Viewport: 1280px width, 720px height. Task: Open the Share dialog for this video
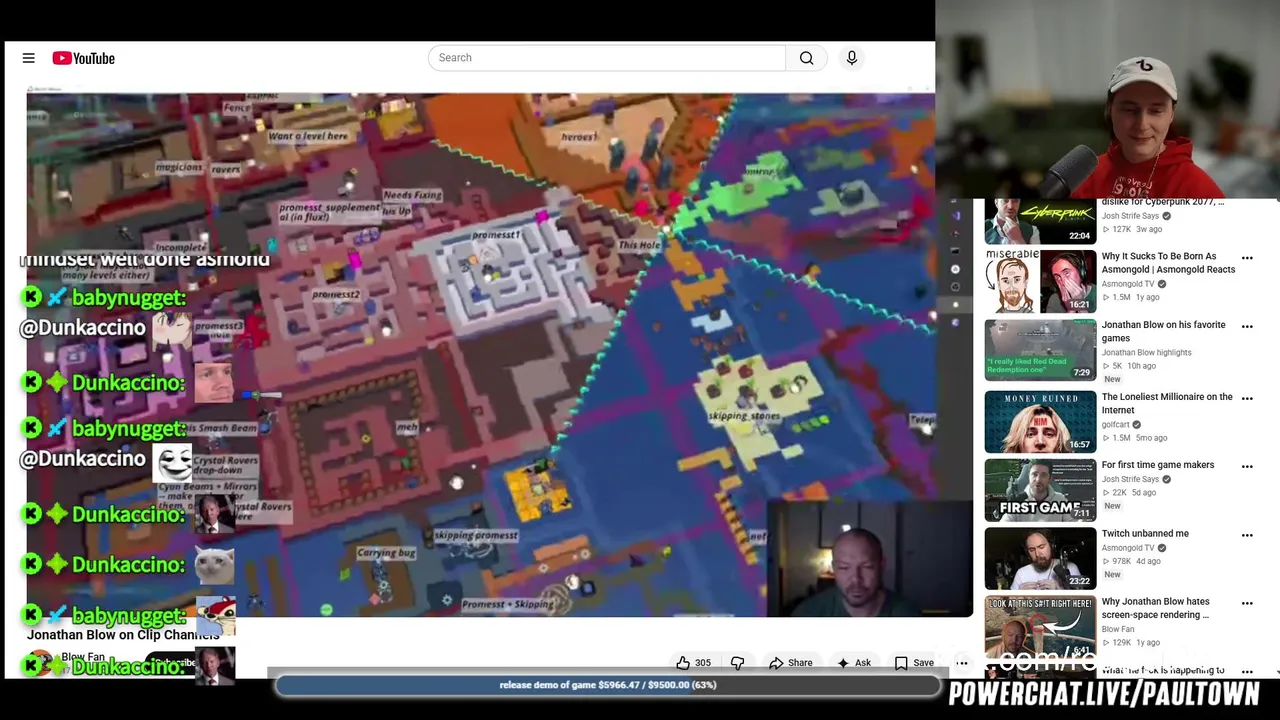pyautogui.click(x=791, y=663)
